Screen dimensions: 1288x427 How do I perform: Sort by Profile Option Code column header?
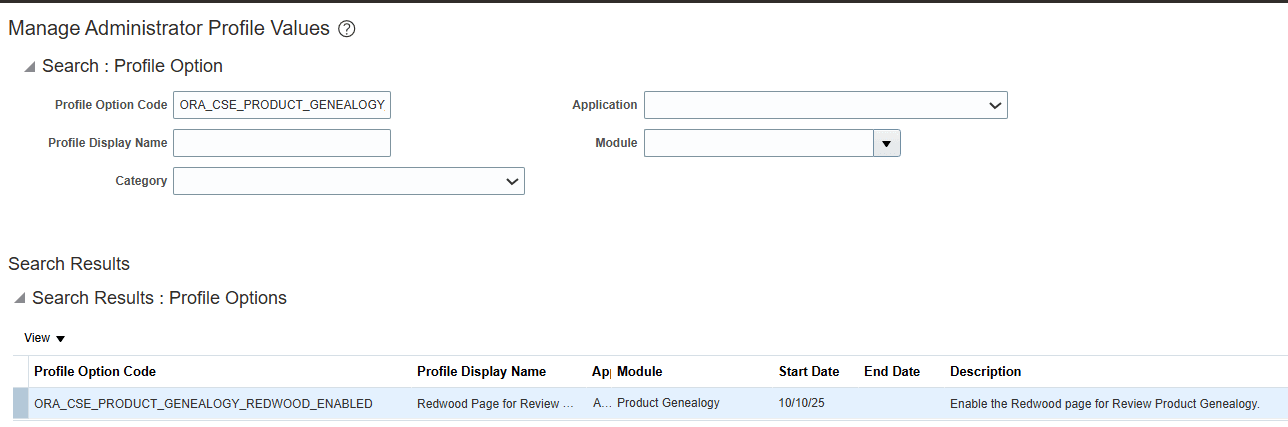(x=95, y=371)
